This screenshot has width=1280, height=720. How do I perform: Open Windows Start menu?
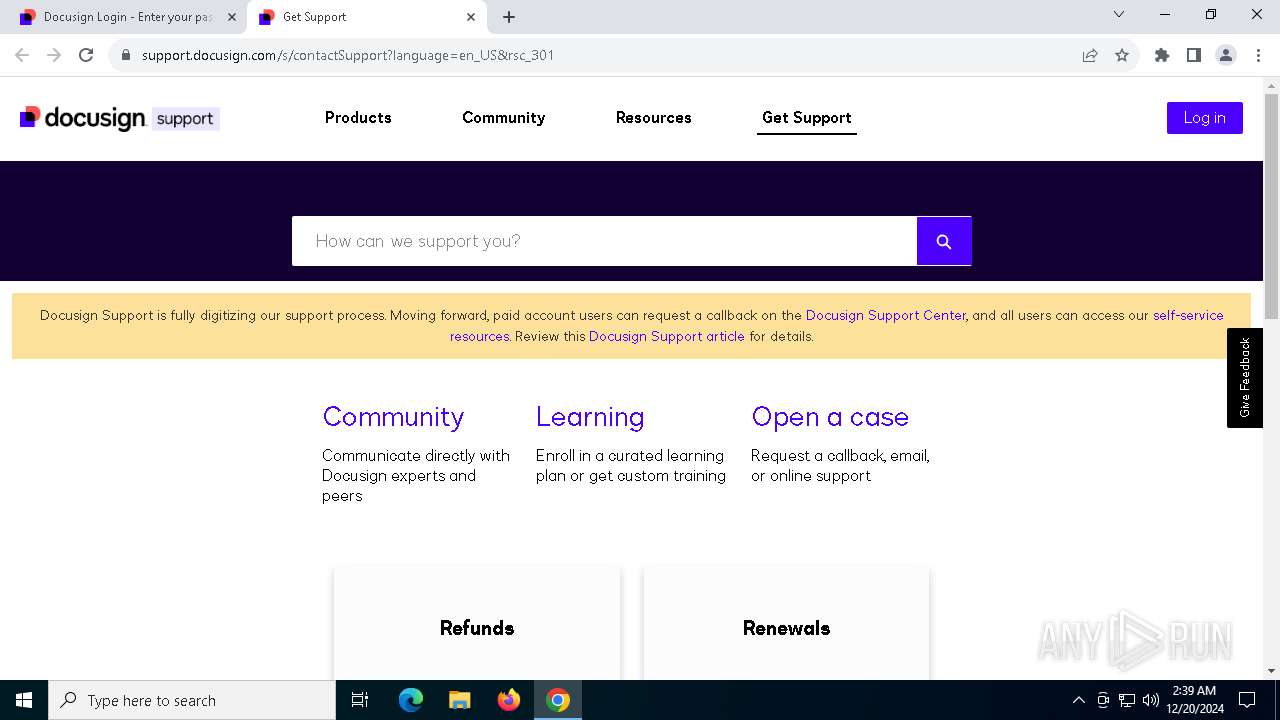[24, 700]
